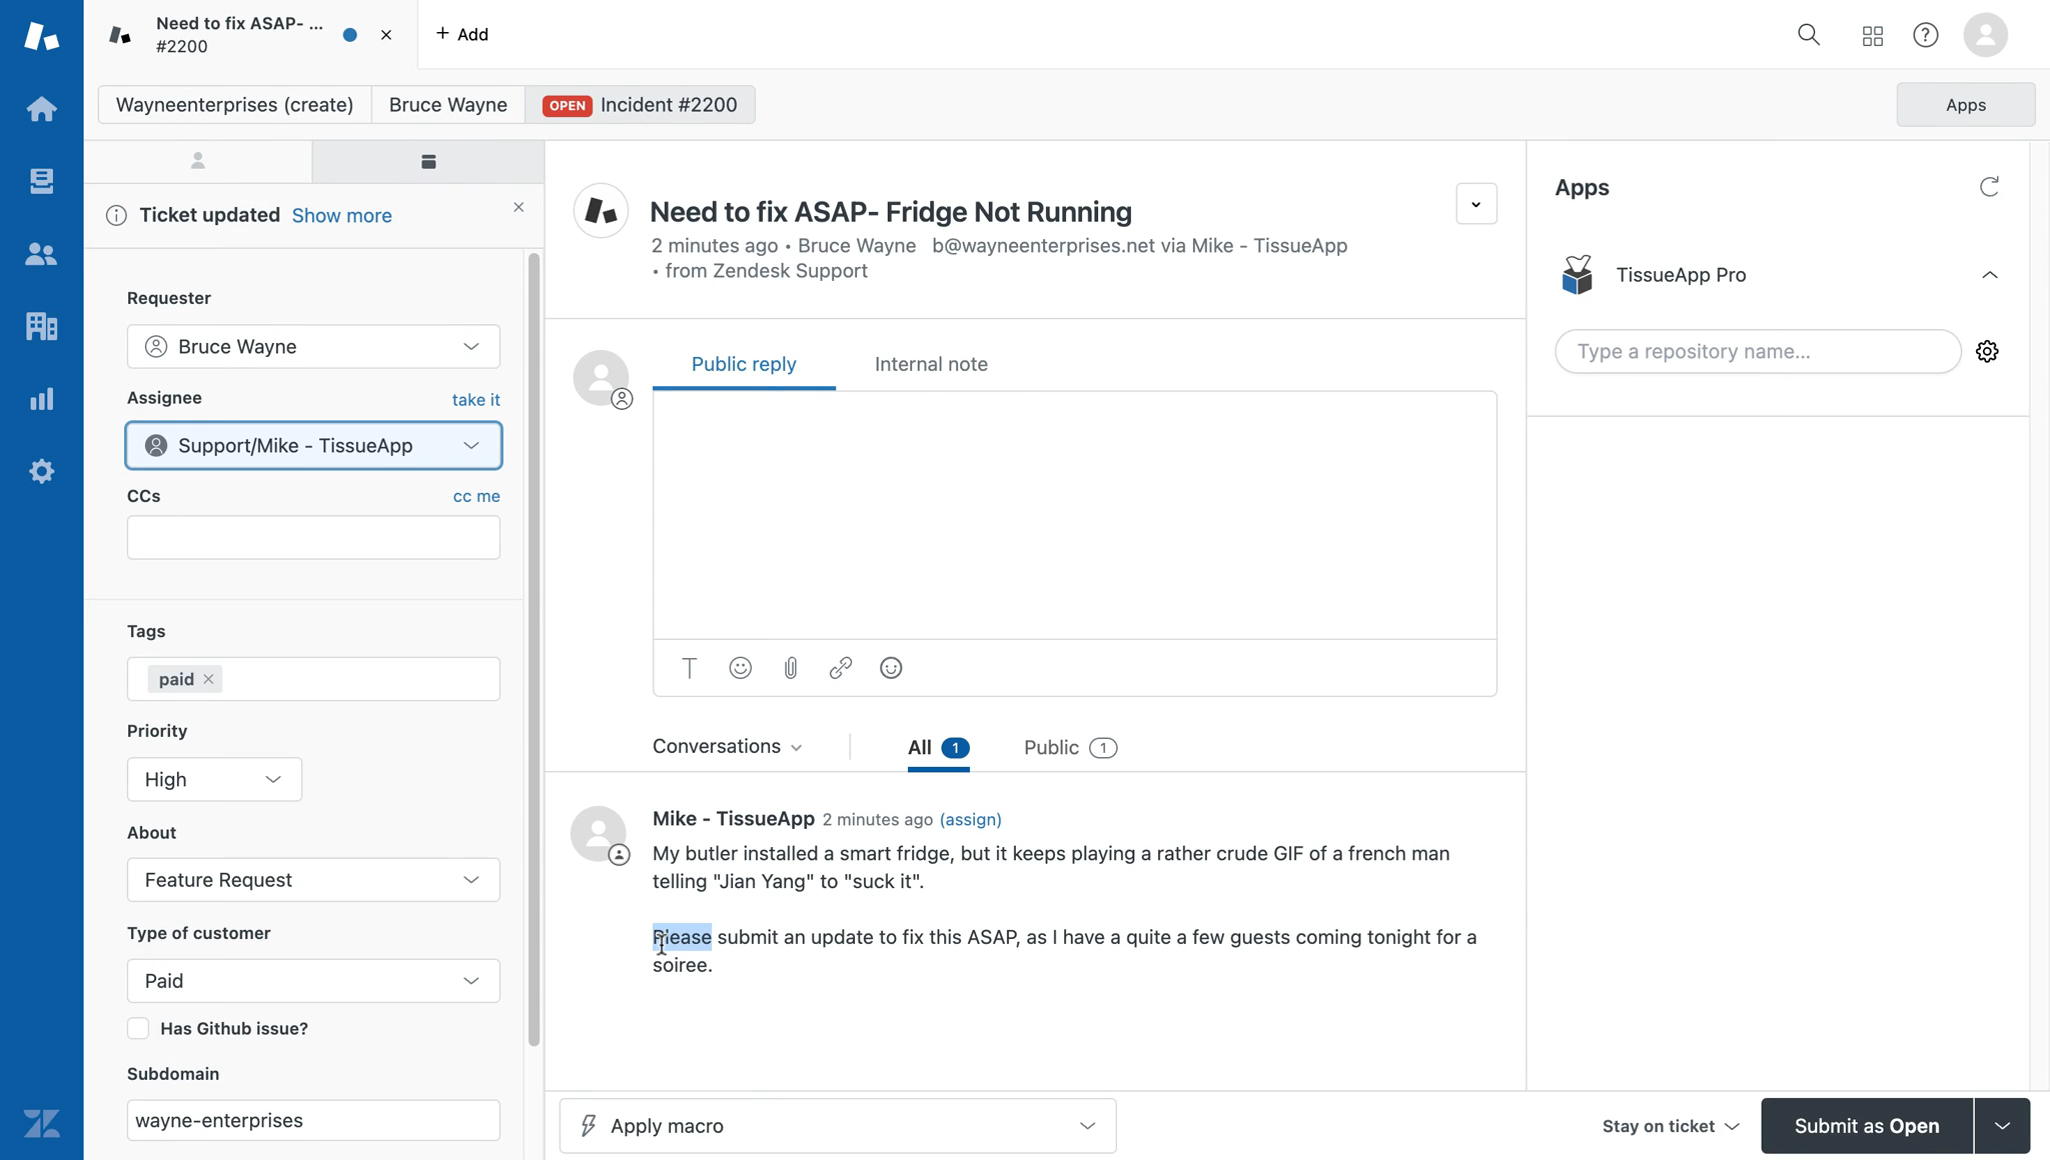Open the Home dashboard icon in sidebar
The width and height of the screenshot is (2050, 1160).
click(x=41, y=108)
